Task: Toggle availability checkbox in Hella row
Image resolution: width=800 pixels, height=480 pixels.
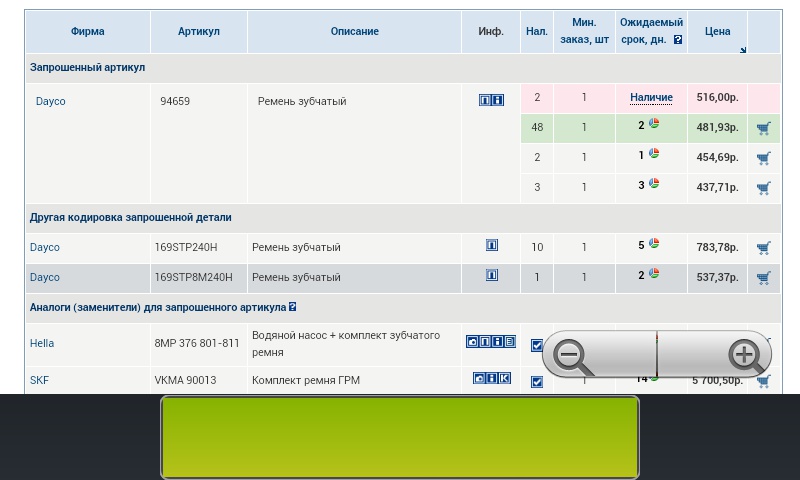Action: click(537, 345)
